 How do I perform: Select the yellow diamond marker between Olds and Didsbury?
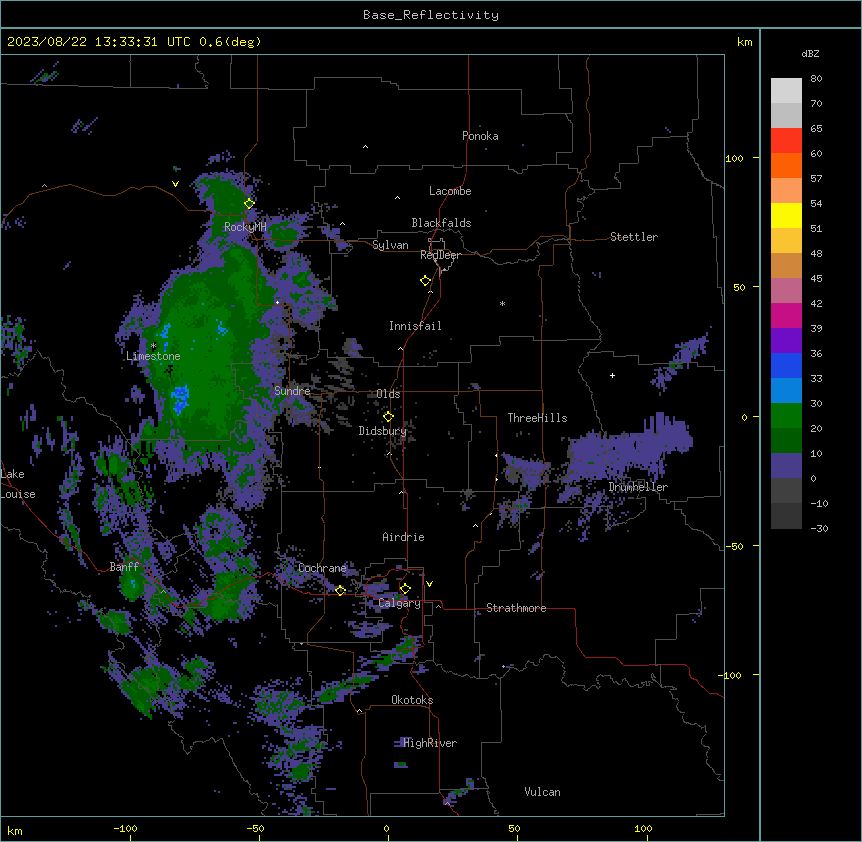tap(388, 416)
